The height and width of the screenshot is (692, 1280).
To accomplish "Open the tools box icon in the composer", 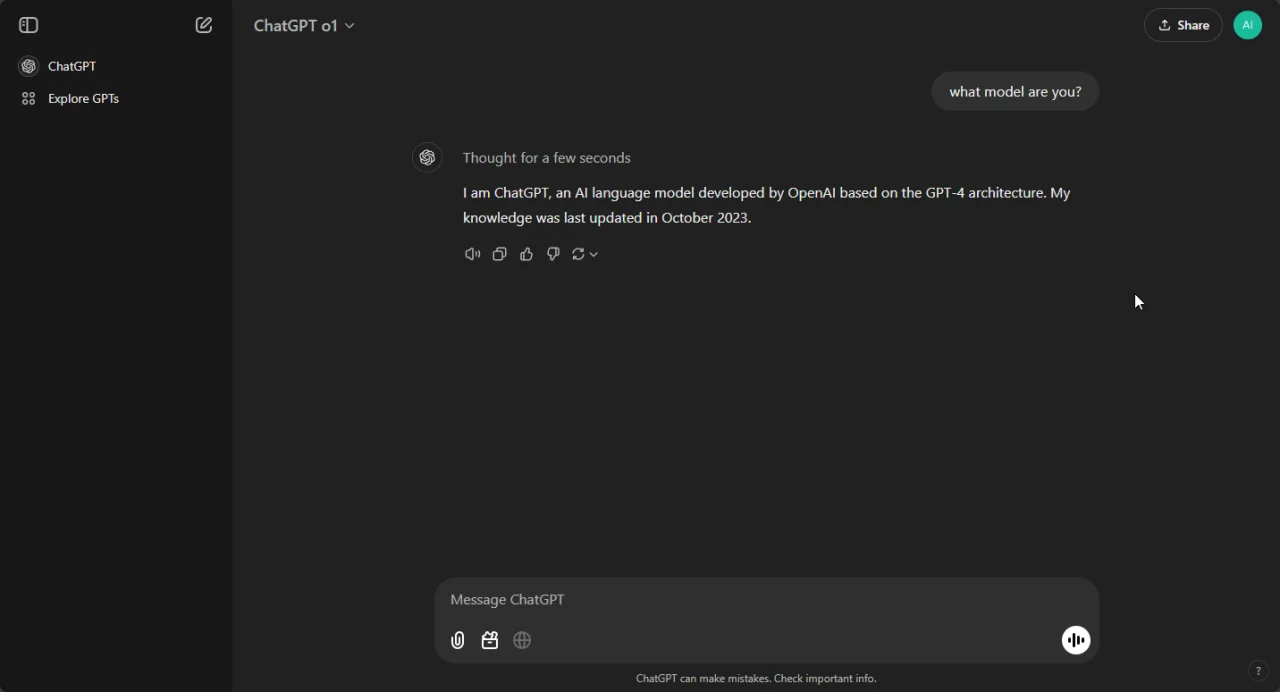I will 489,640.
